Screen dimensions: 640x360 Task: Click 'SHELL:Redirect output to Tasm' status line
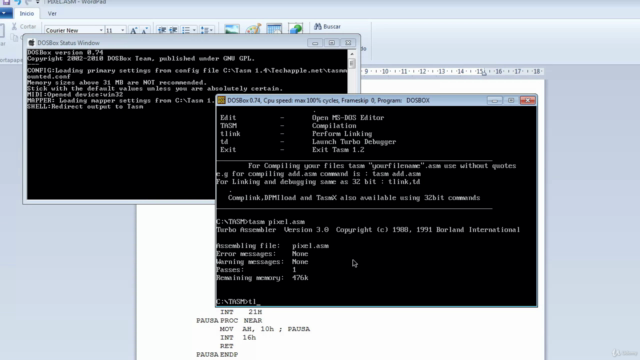pyautogui.click(x=85, y=107)
